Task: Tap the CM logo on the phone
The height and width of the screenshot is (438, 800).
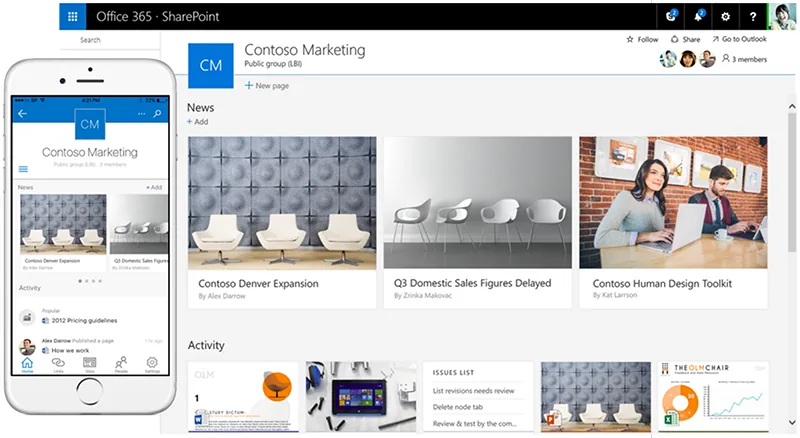Action: [90, 124]
